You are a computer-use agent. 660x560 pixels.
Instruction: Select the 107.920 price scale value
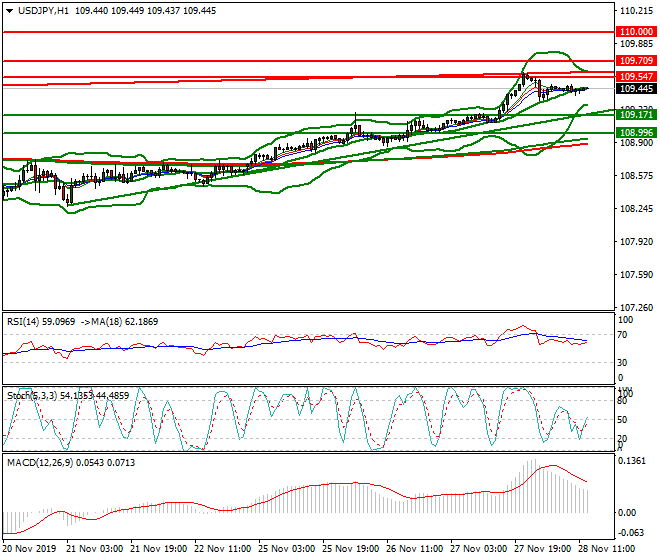click(x=636, y=242)
